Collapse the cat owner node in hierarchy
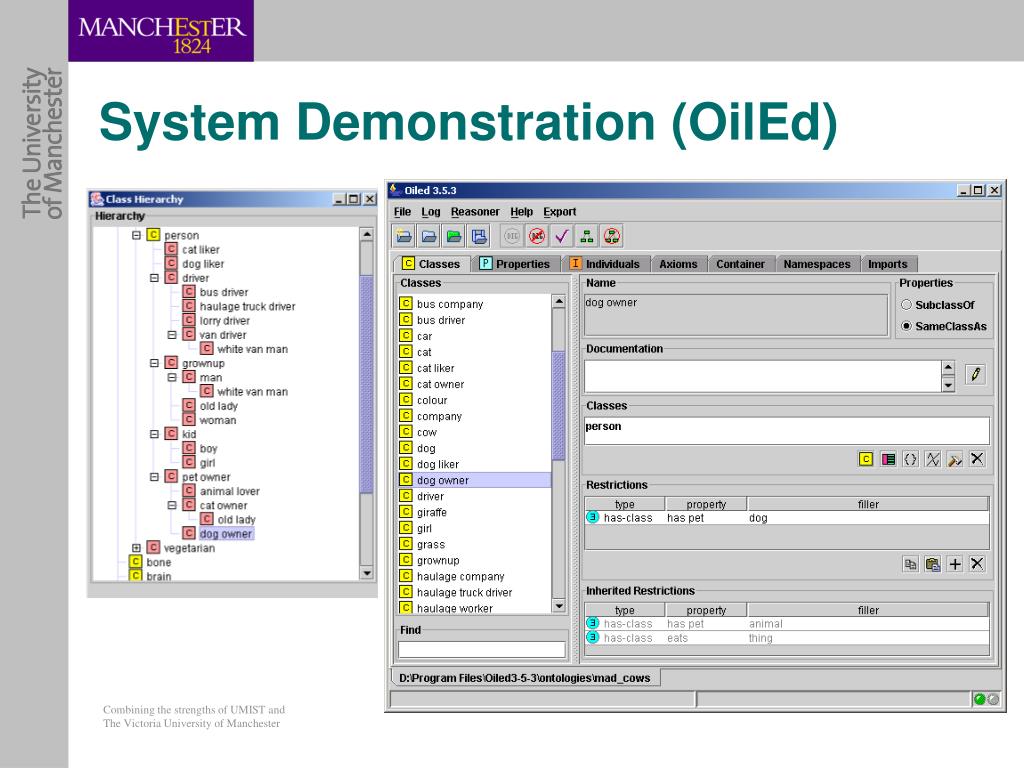1024x768 pixels. point(172,505)
